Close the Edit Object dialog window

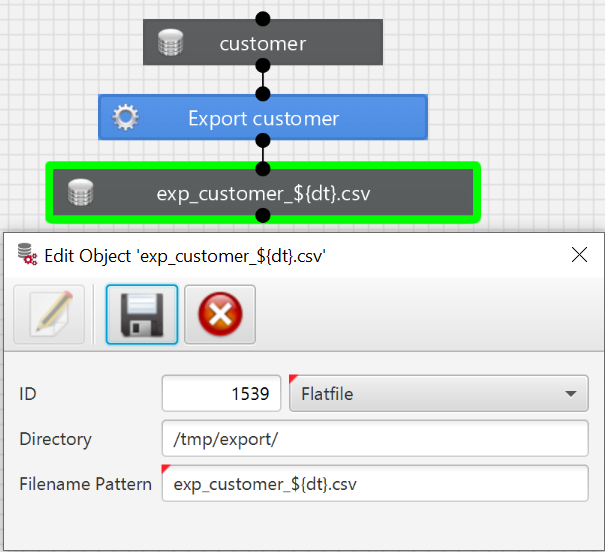click(579, 255)
